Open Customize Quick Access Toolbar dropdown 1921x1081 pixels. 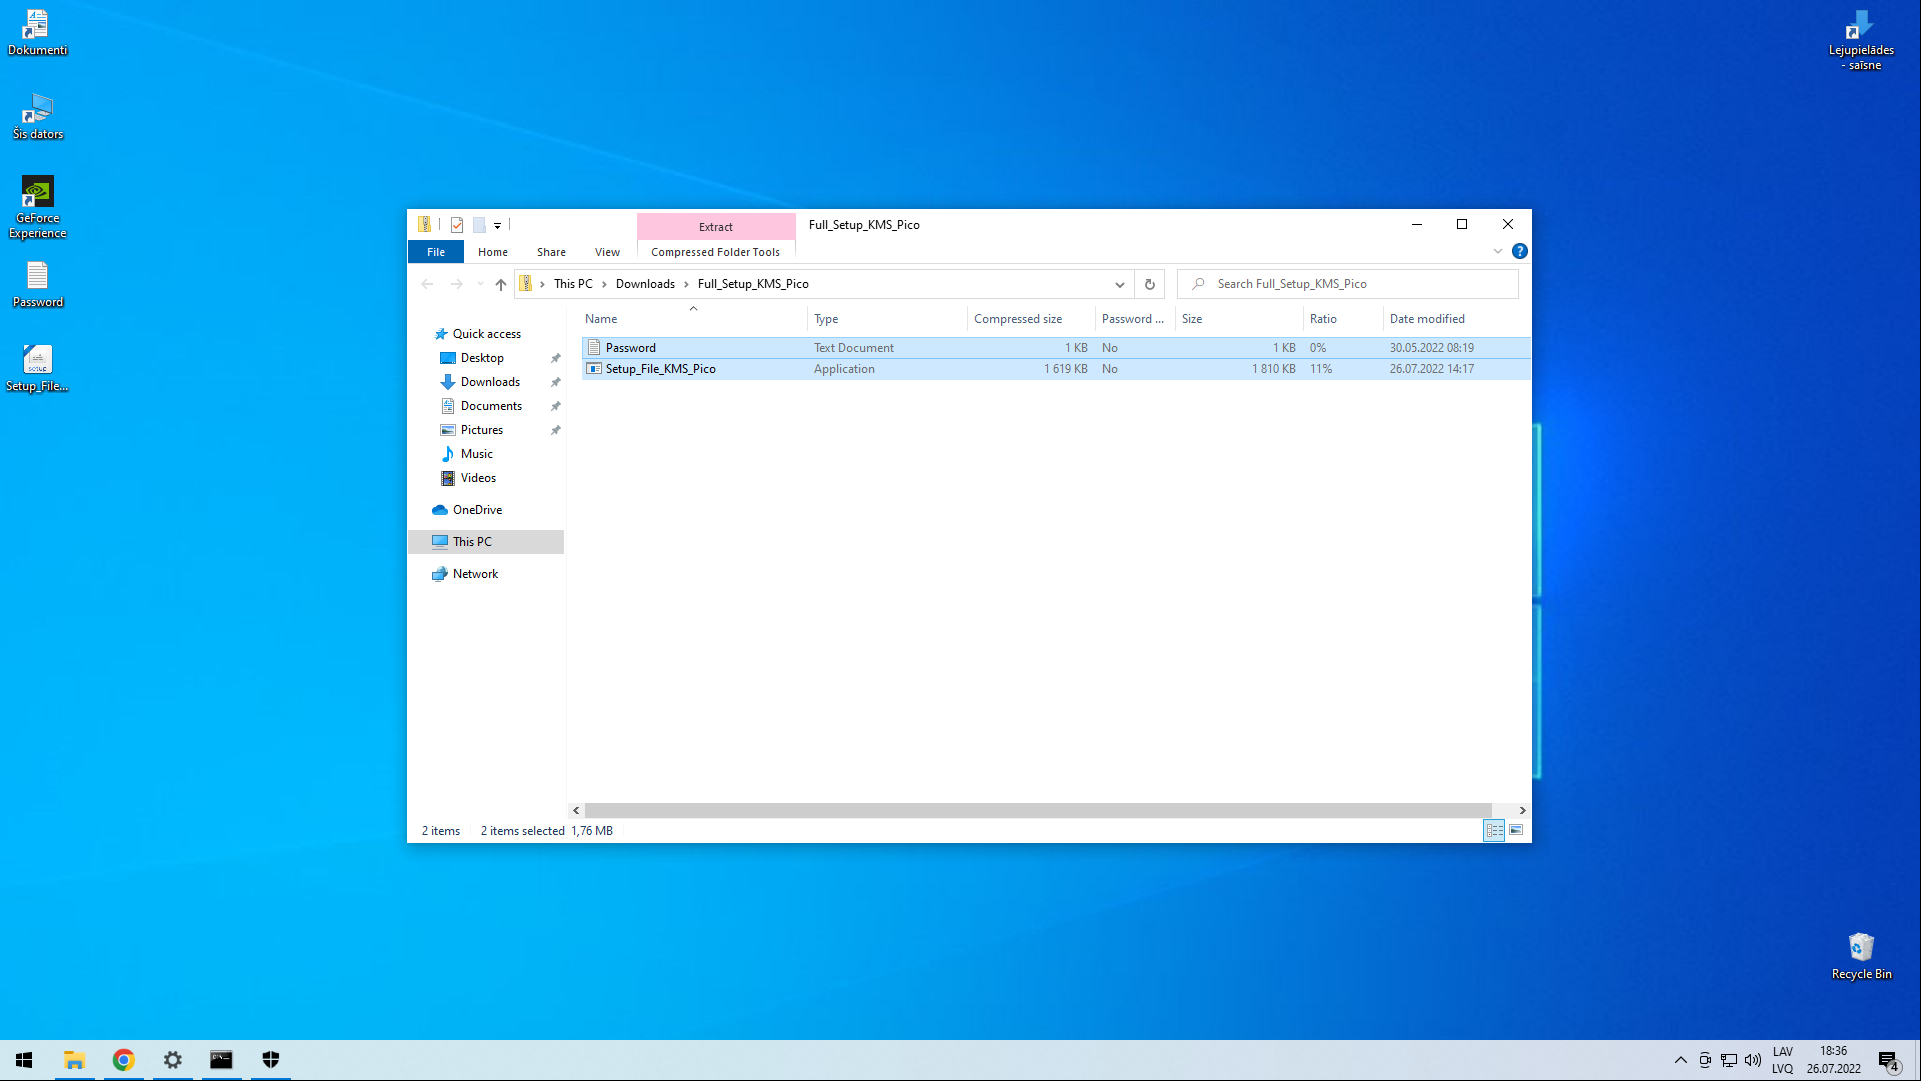(497, 225)
